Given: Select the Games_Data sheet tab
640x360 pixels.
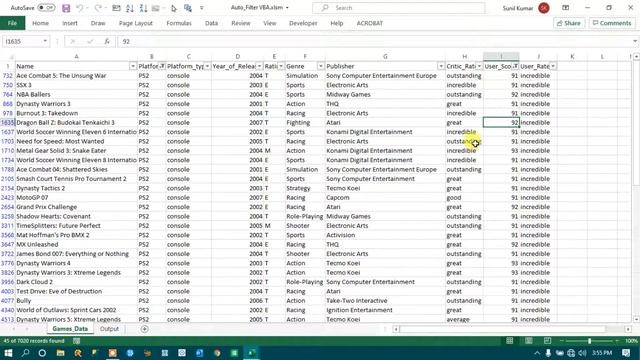Looking at the screenshot, I should (70, 329).
